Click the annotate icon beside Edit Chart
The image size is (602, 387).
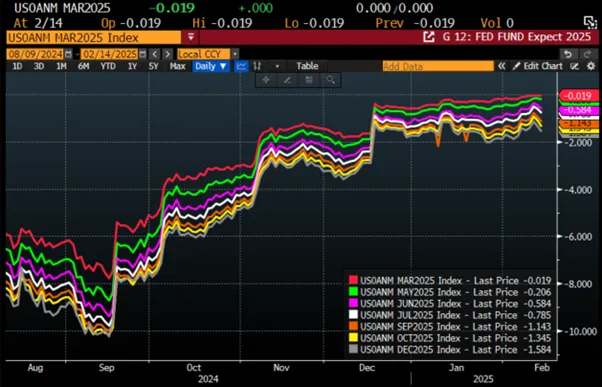(574, 66)
